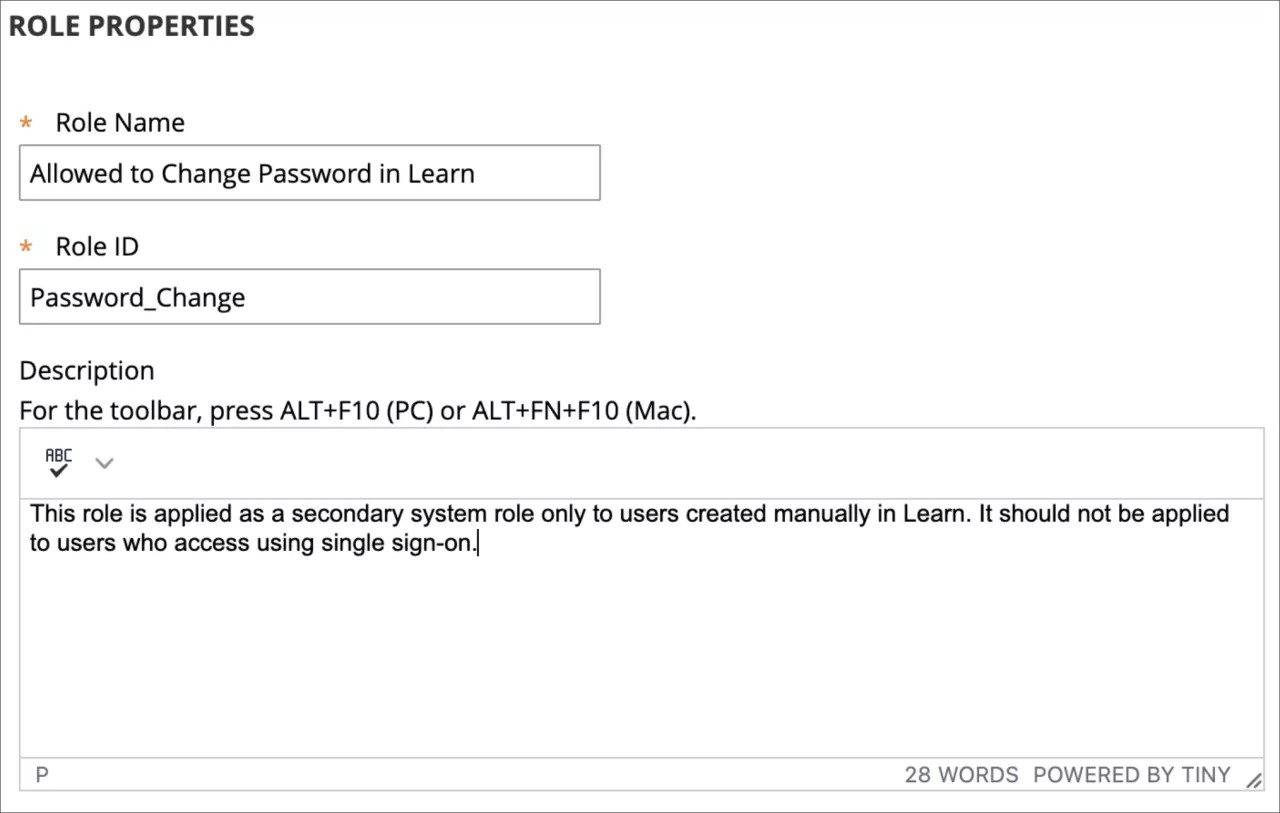Click the Powered by Tiny link
Screen dimensions: 1280x813
point(1131,774)
